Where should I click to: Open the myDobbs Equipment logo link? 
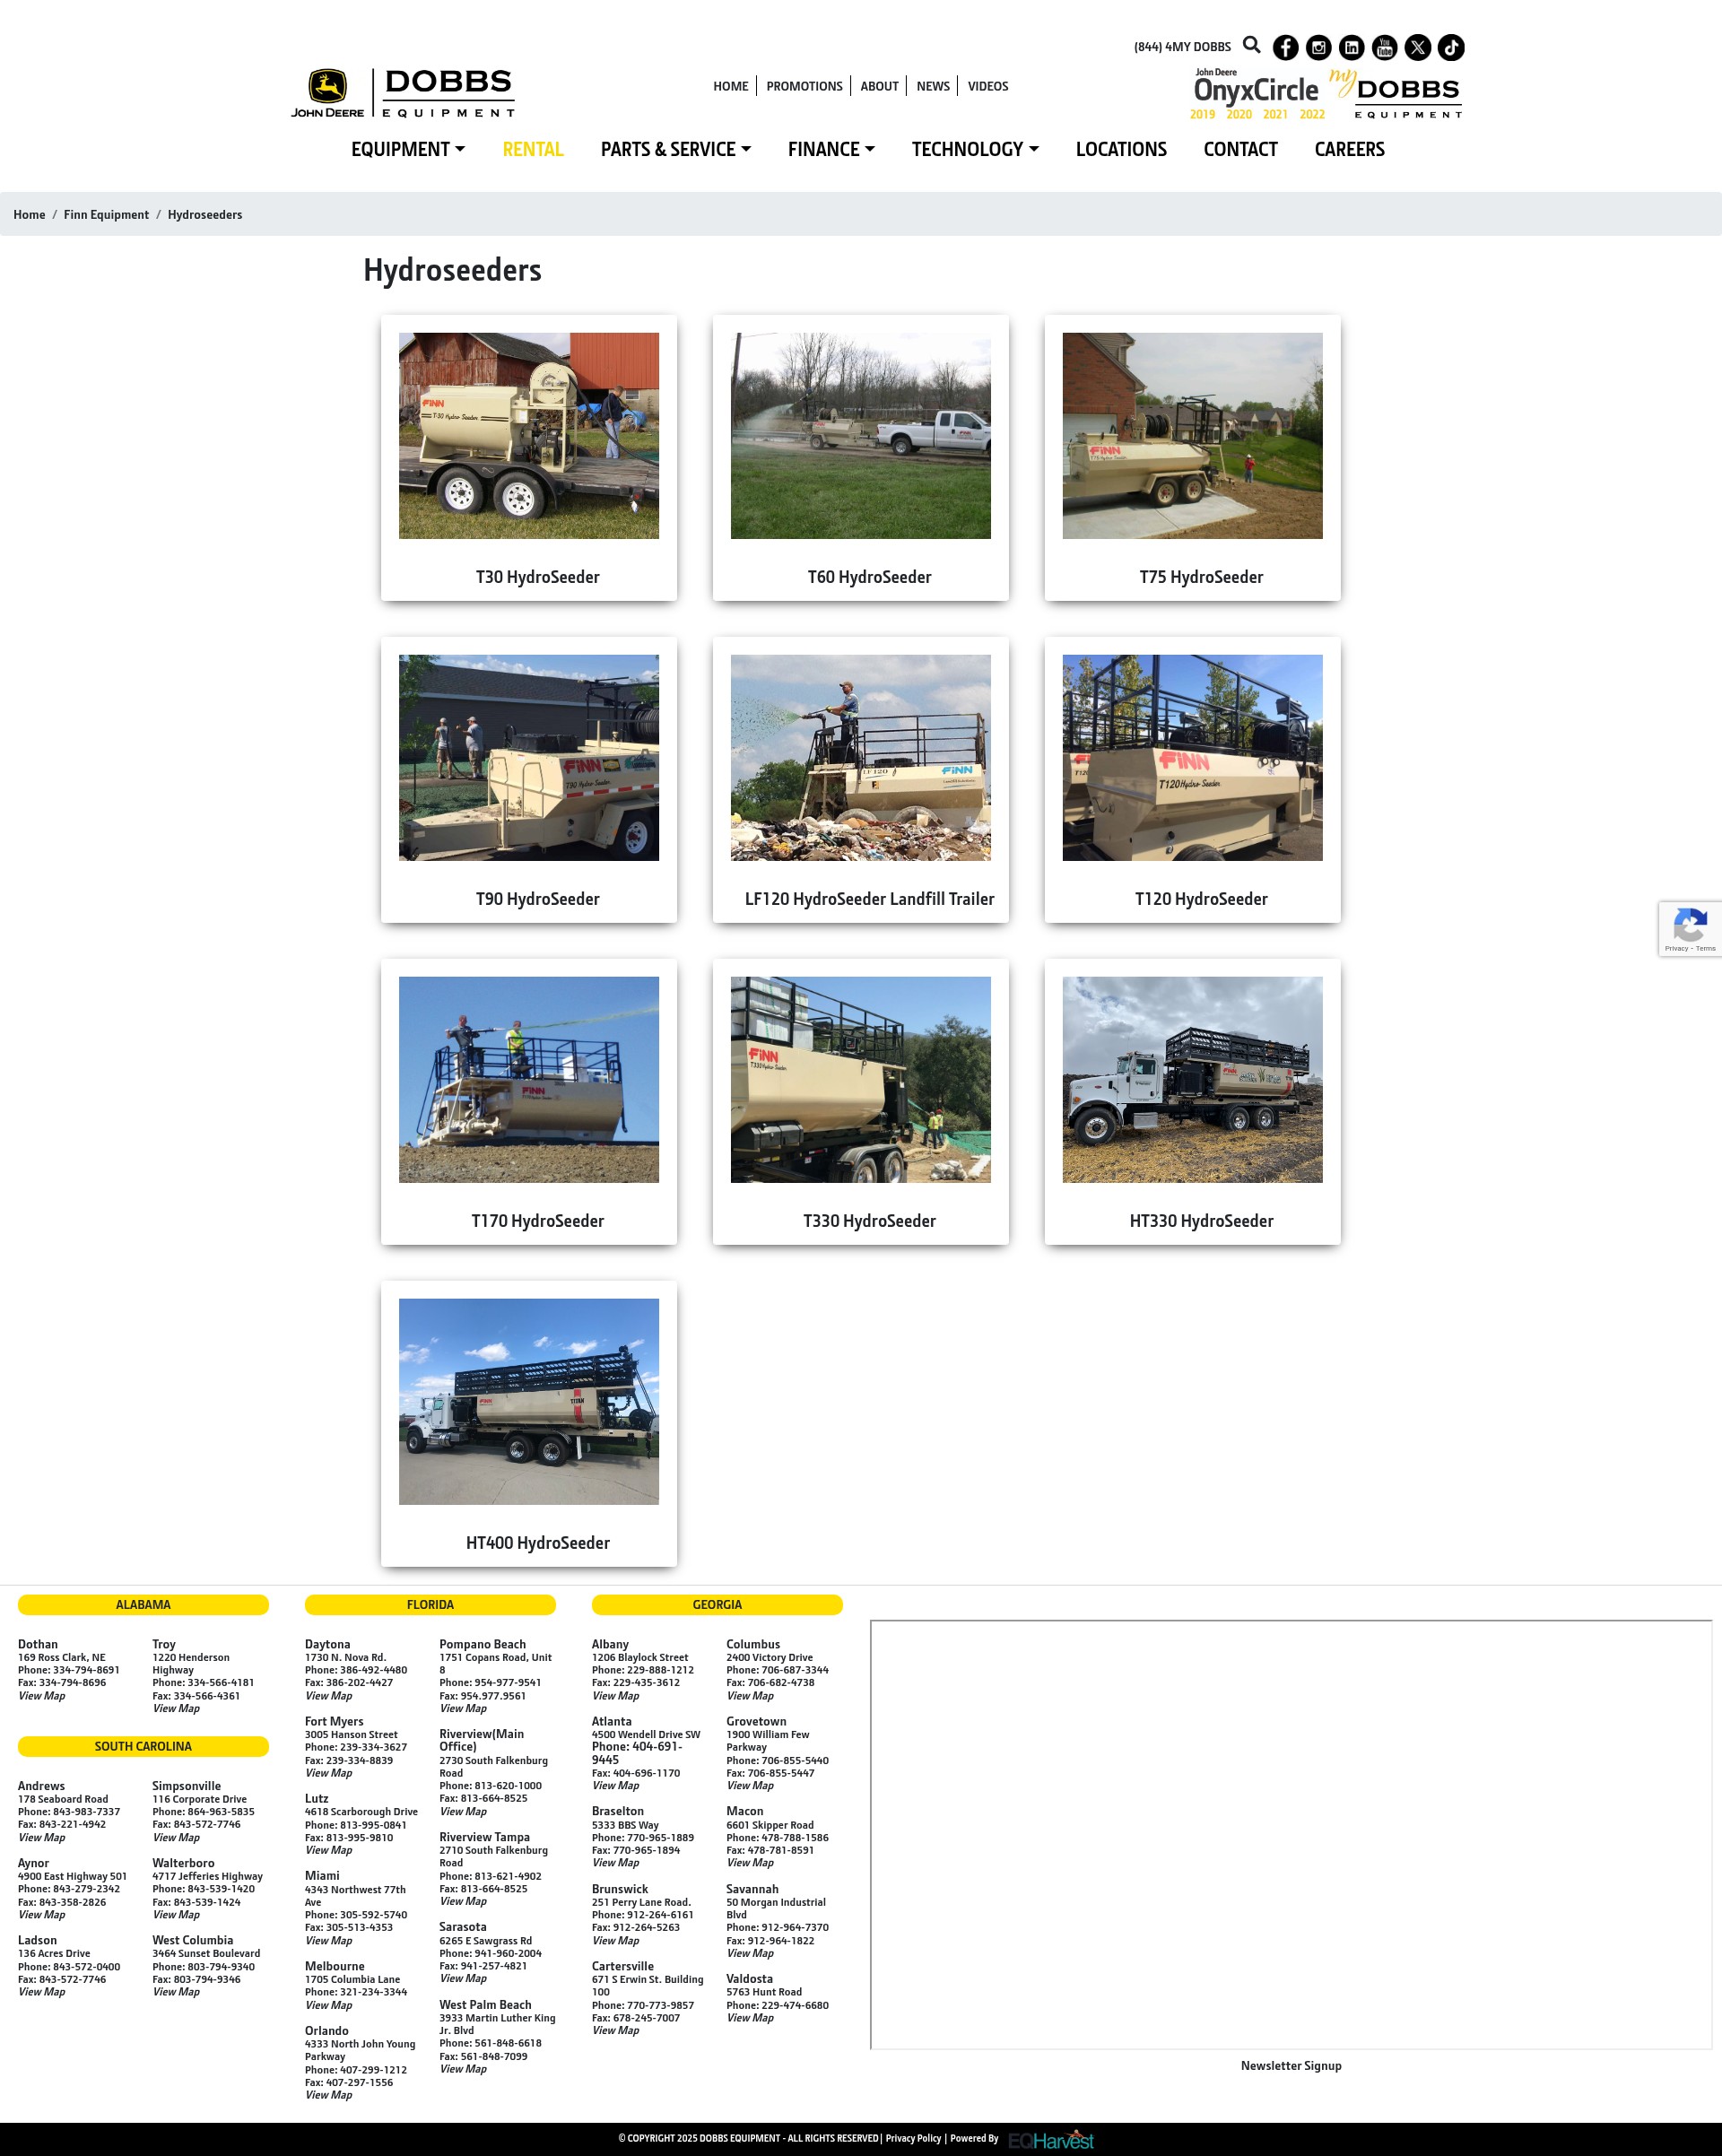point(1398,94)
